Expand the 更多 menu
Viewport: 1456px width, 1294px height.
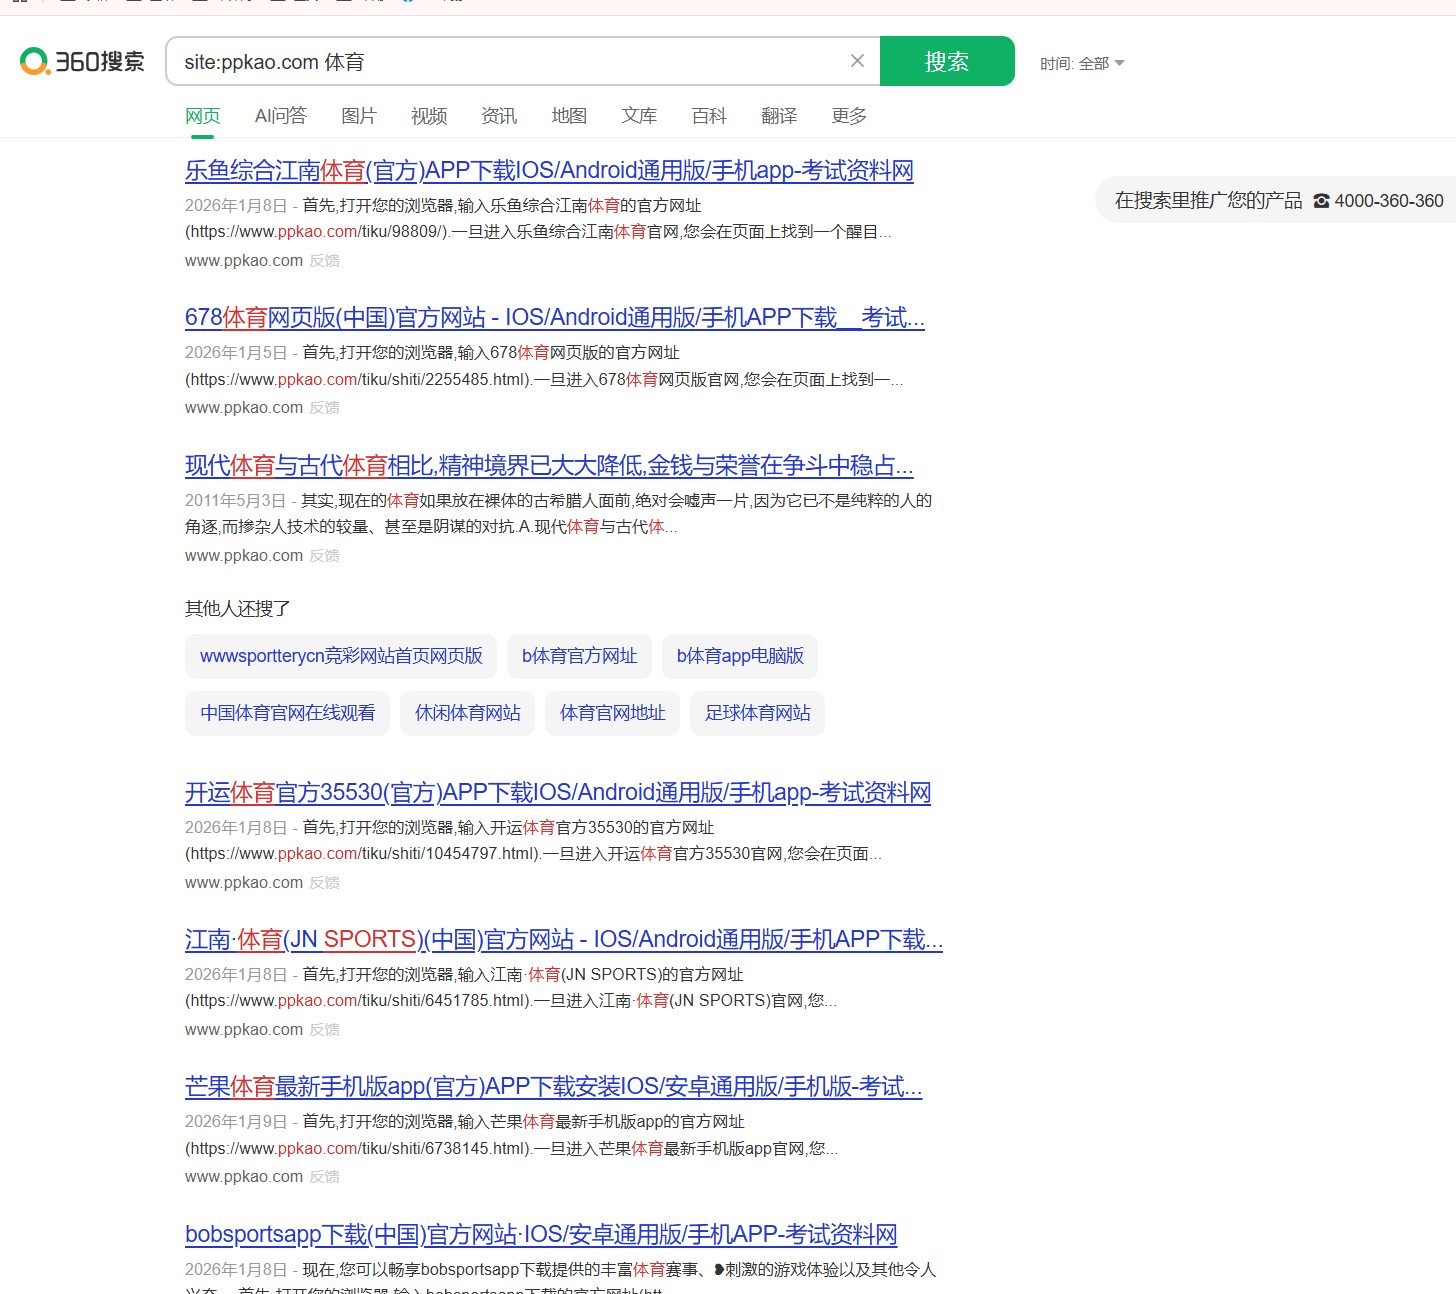(849, 116)
